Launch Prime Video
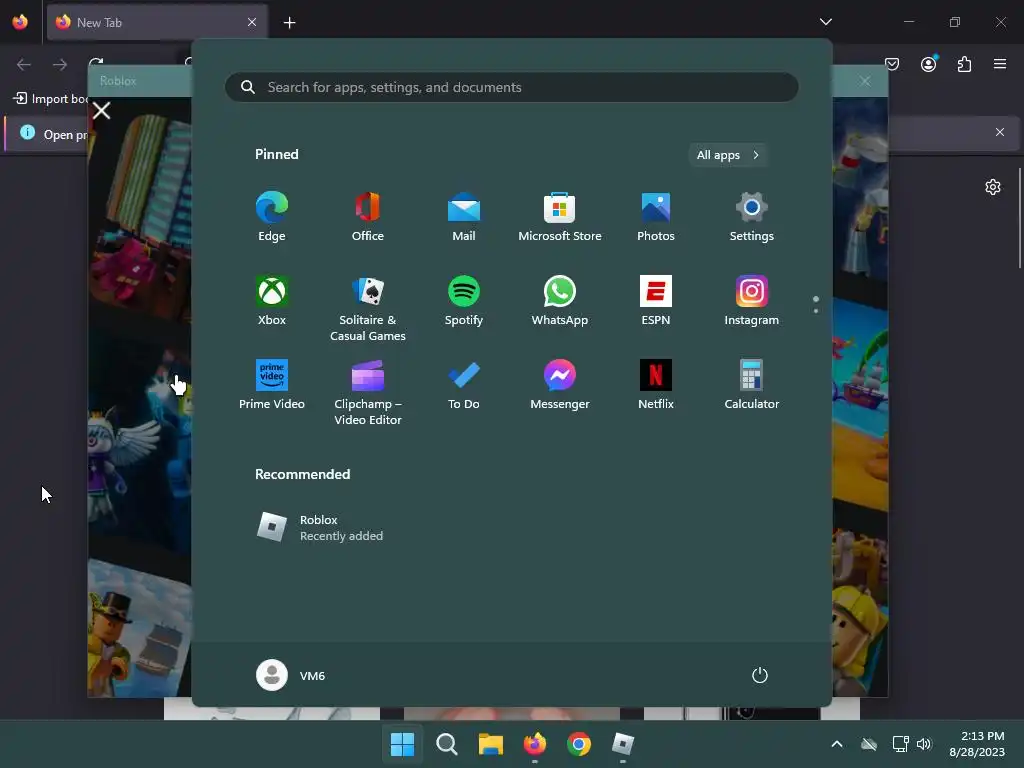This screenshot has width=1024, height=768. click(x=272, y=385)
